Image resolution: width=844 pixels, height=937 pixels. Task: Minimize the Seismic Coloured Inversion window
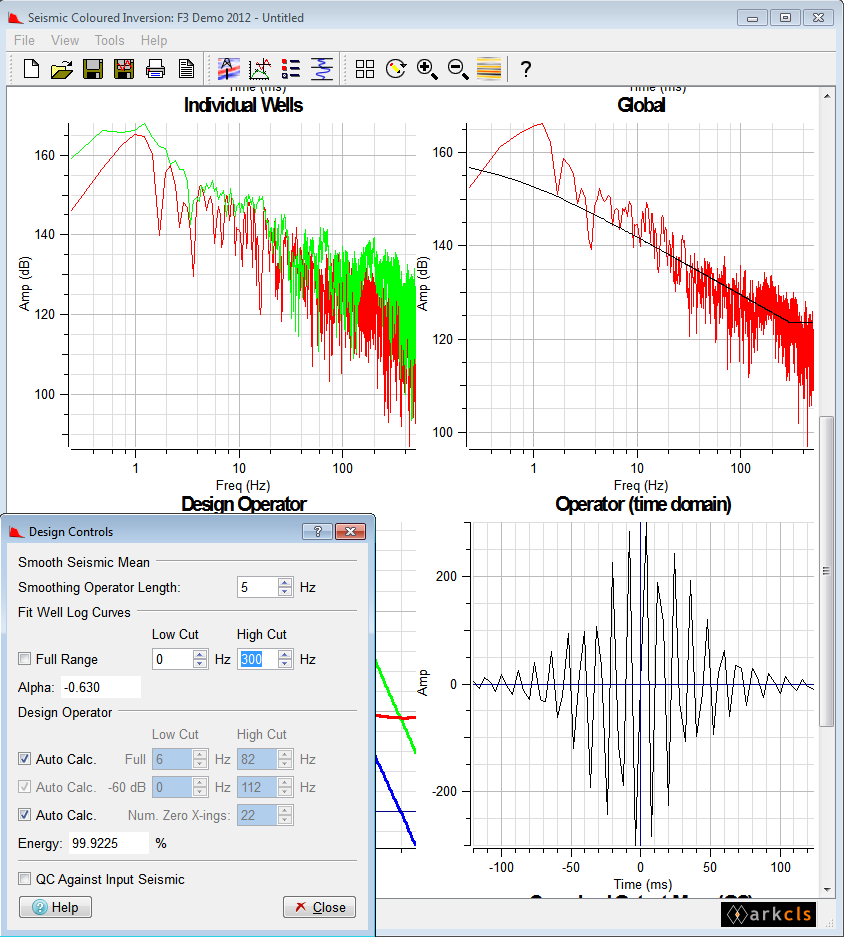[x=753, y=18]
